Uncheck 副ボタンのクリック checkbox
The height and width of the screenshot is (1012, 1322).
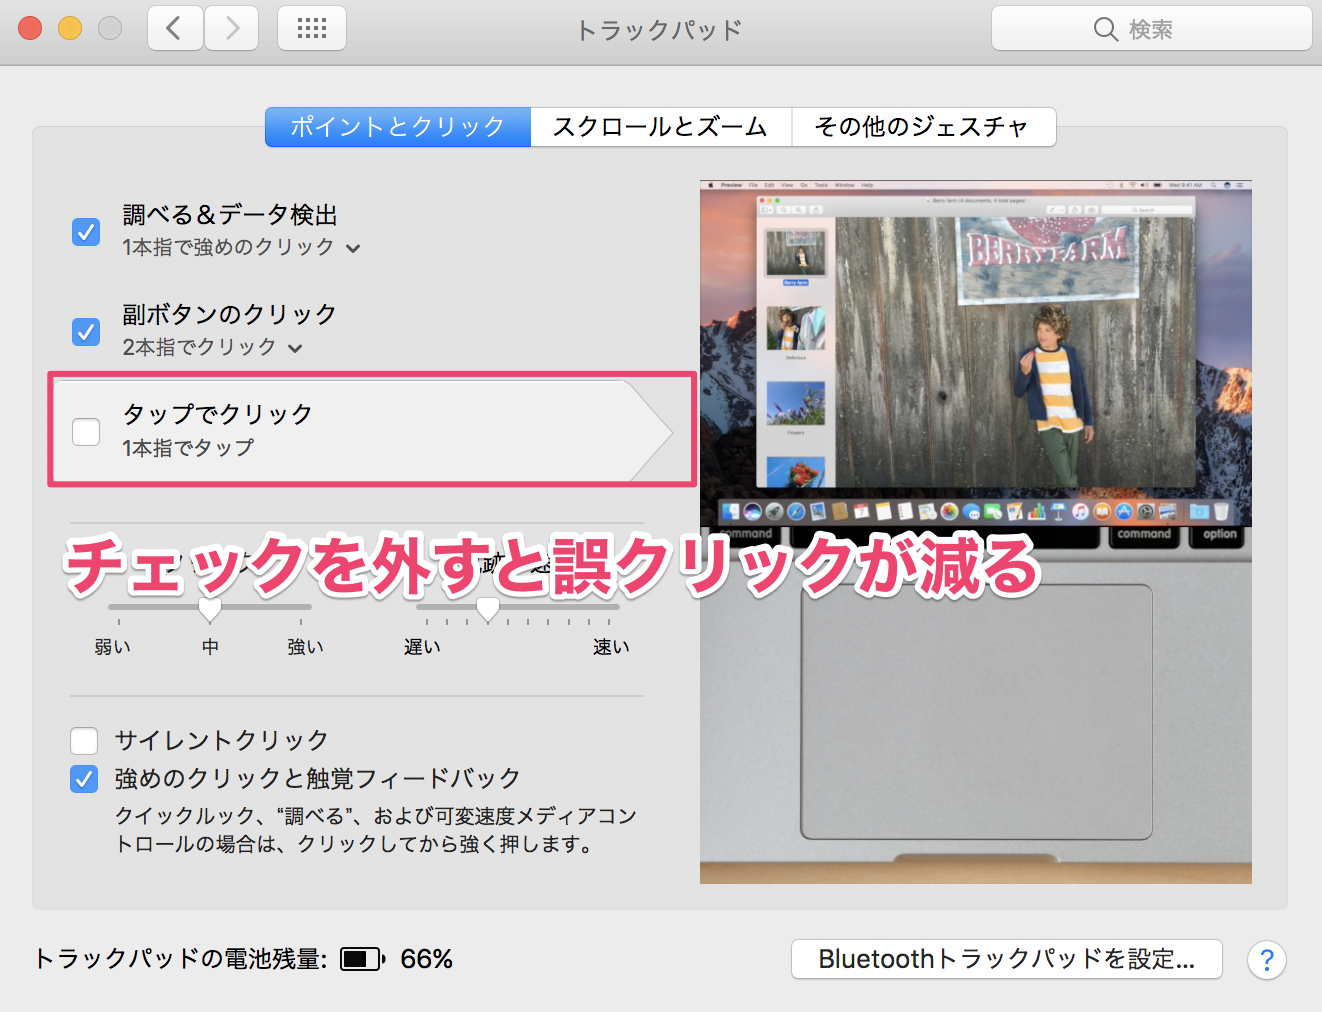pos(86,331)
